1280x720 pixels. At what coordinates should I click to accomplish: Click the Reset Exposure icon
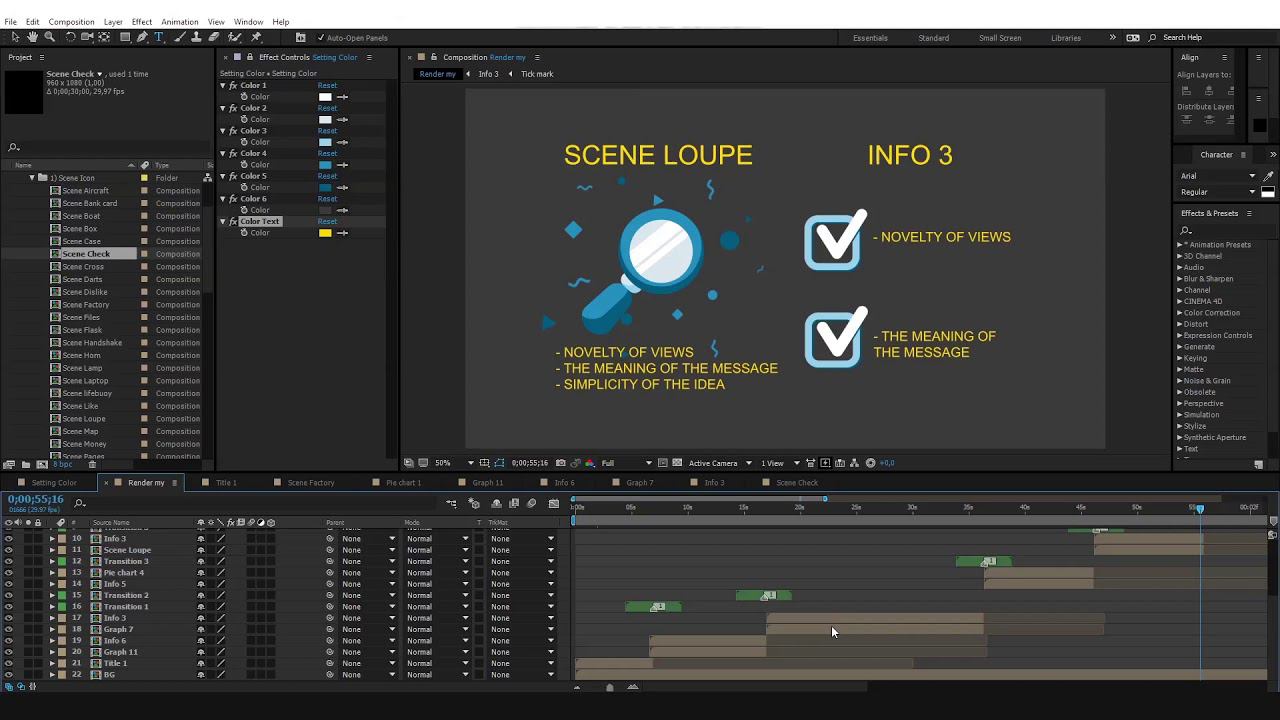tap(870, 463)
